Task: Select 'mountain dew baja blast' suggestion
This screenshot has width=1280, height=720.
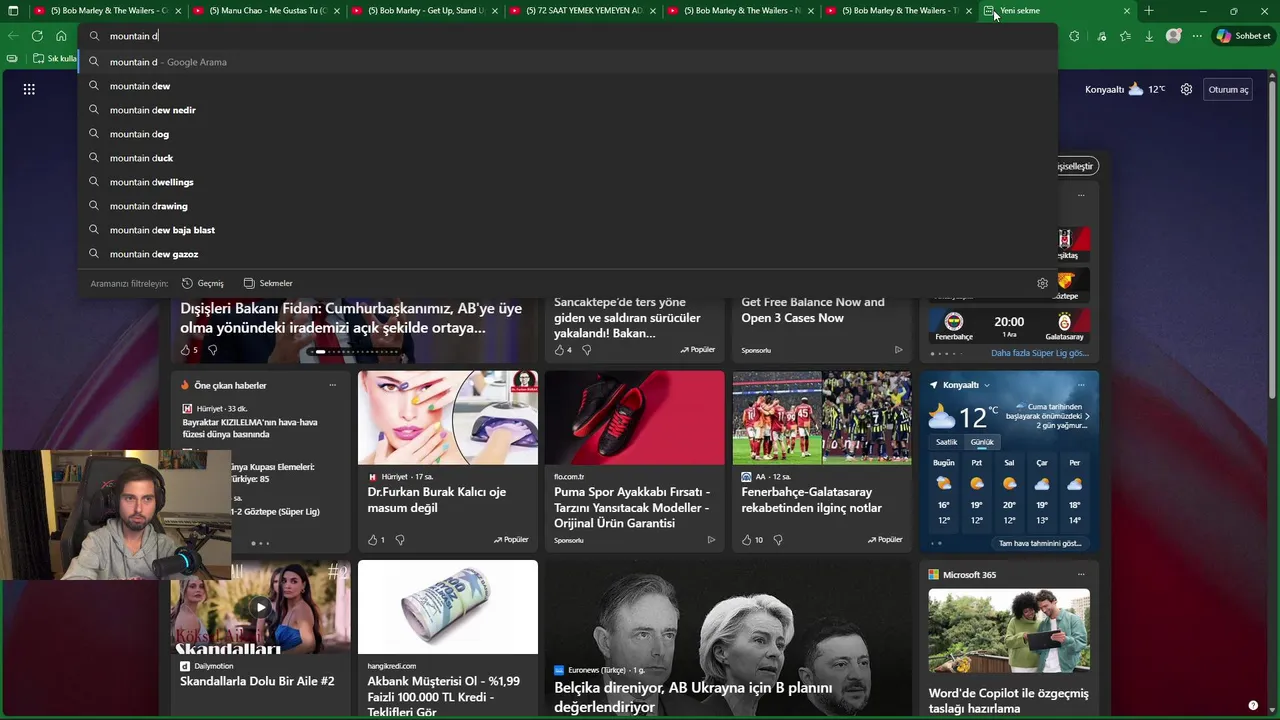Action: [x=567, y=230]
